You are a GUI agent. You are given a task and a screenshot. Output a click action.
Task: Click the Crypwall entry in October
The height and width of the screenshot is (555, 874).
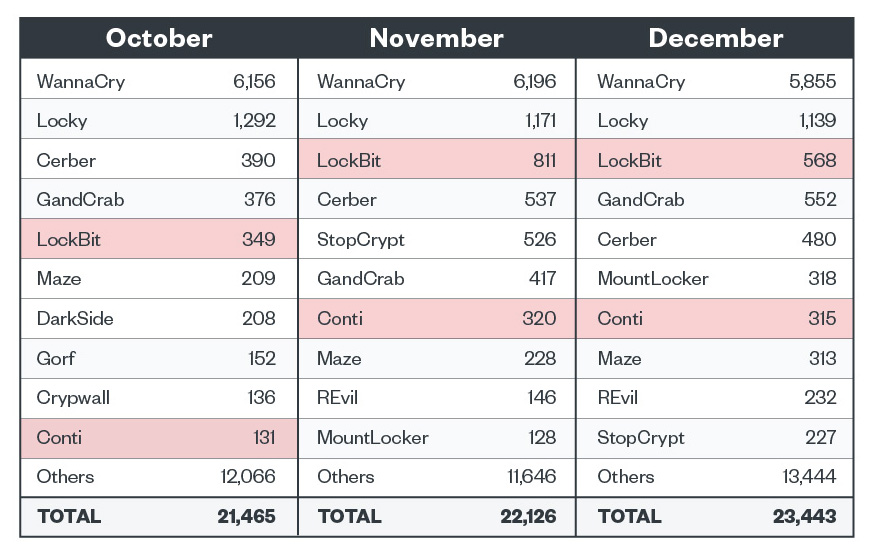pyautogui.click(x=73, y=397)
